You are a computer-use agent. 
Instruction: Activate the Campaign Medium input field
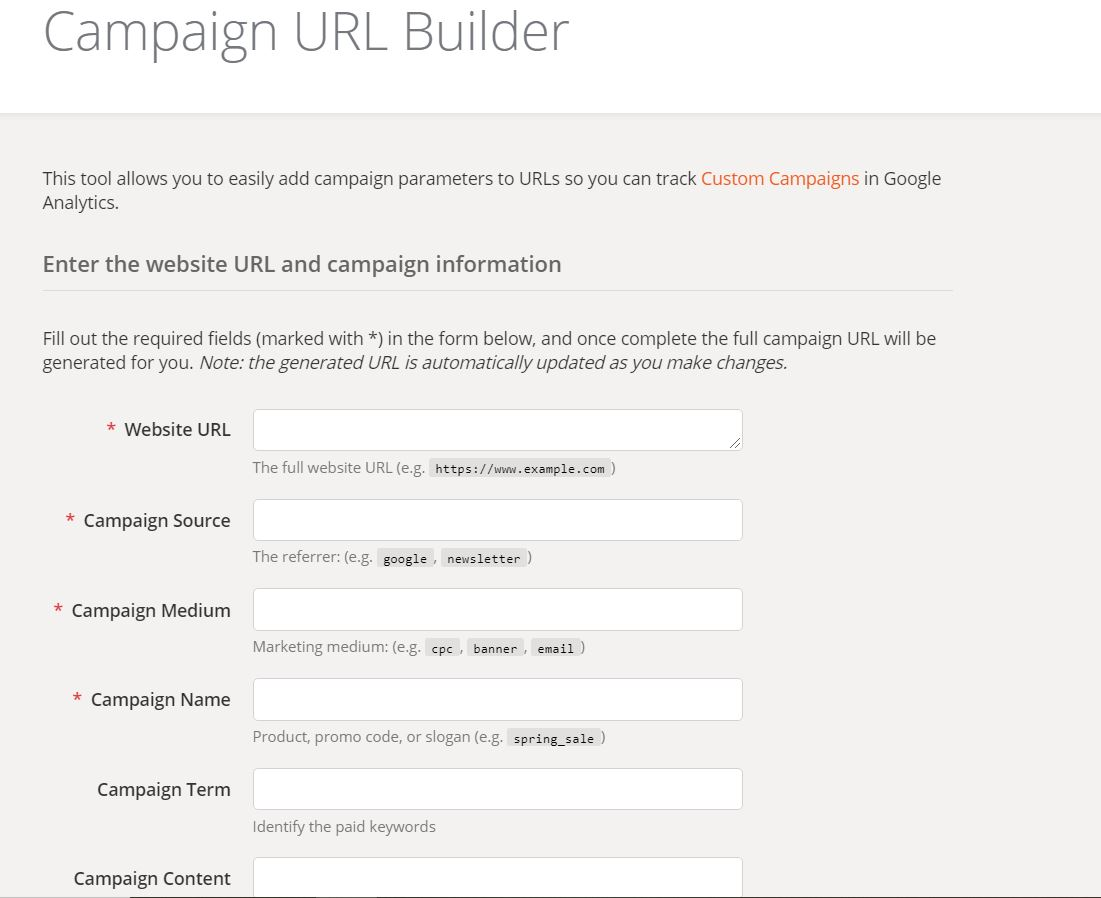point(497,609)
